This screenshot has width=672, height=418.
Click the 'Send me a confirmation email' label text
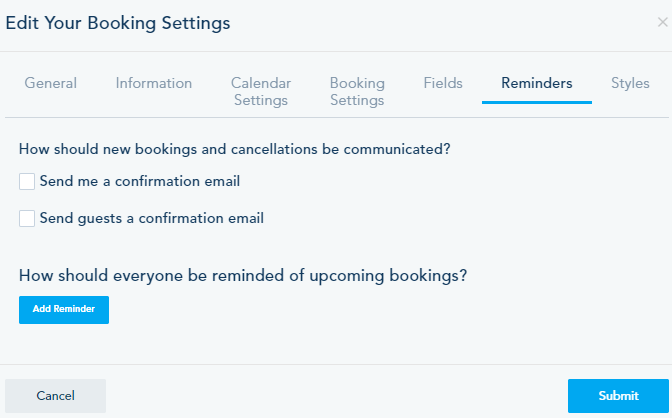(x=139, y=182)
